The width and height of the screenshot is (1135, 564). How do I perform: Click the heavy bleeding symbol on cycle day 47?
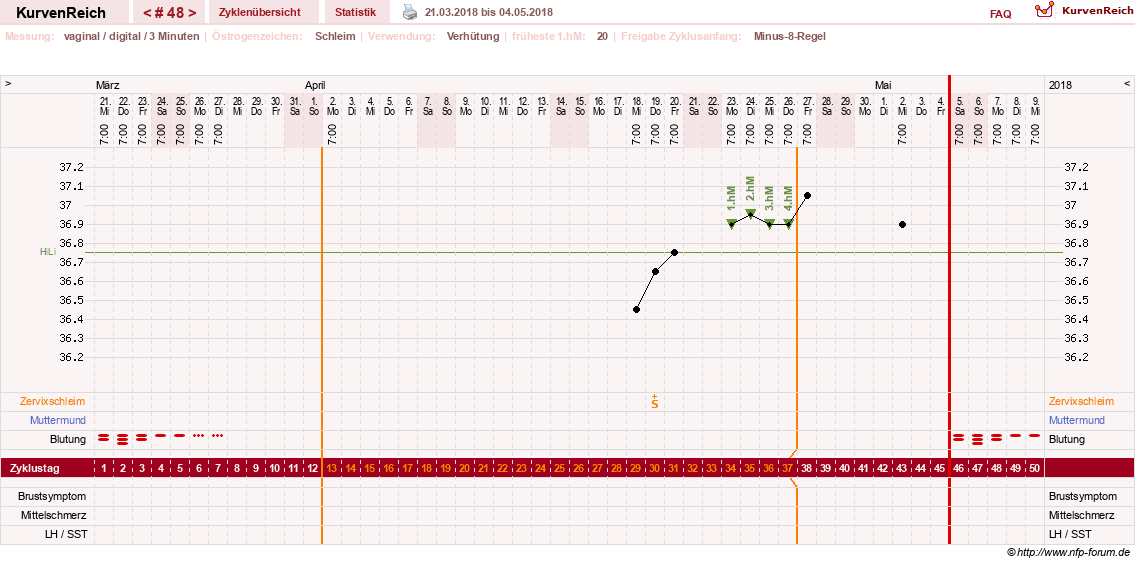tap(978, 438)
